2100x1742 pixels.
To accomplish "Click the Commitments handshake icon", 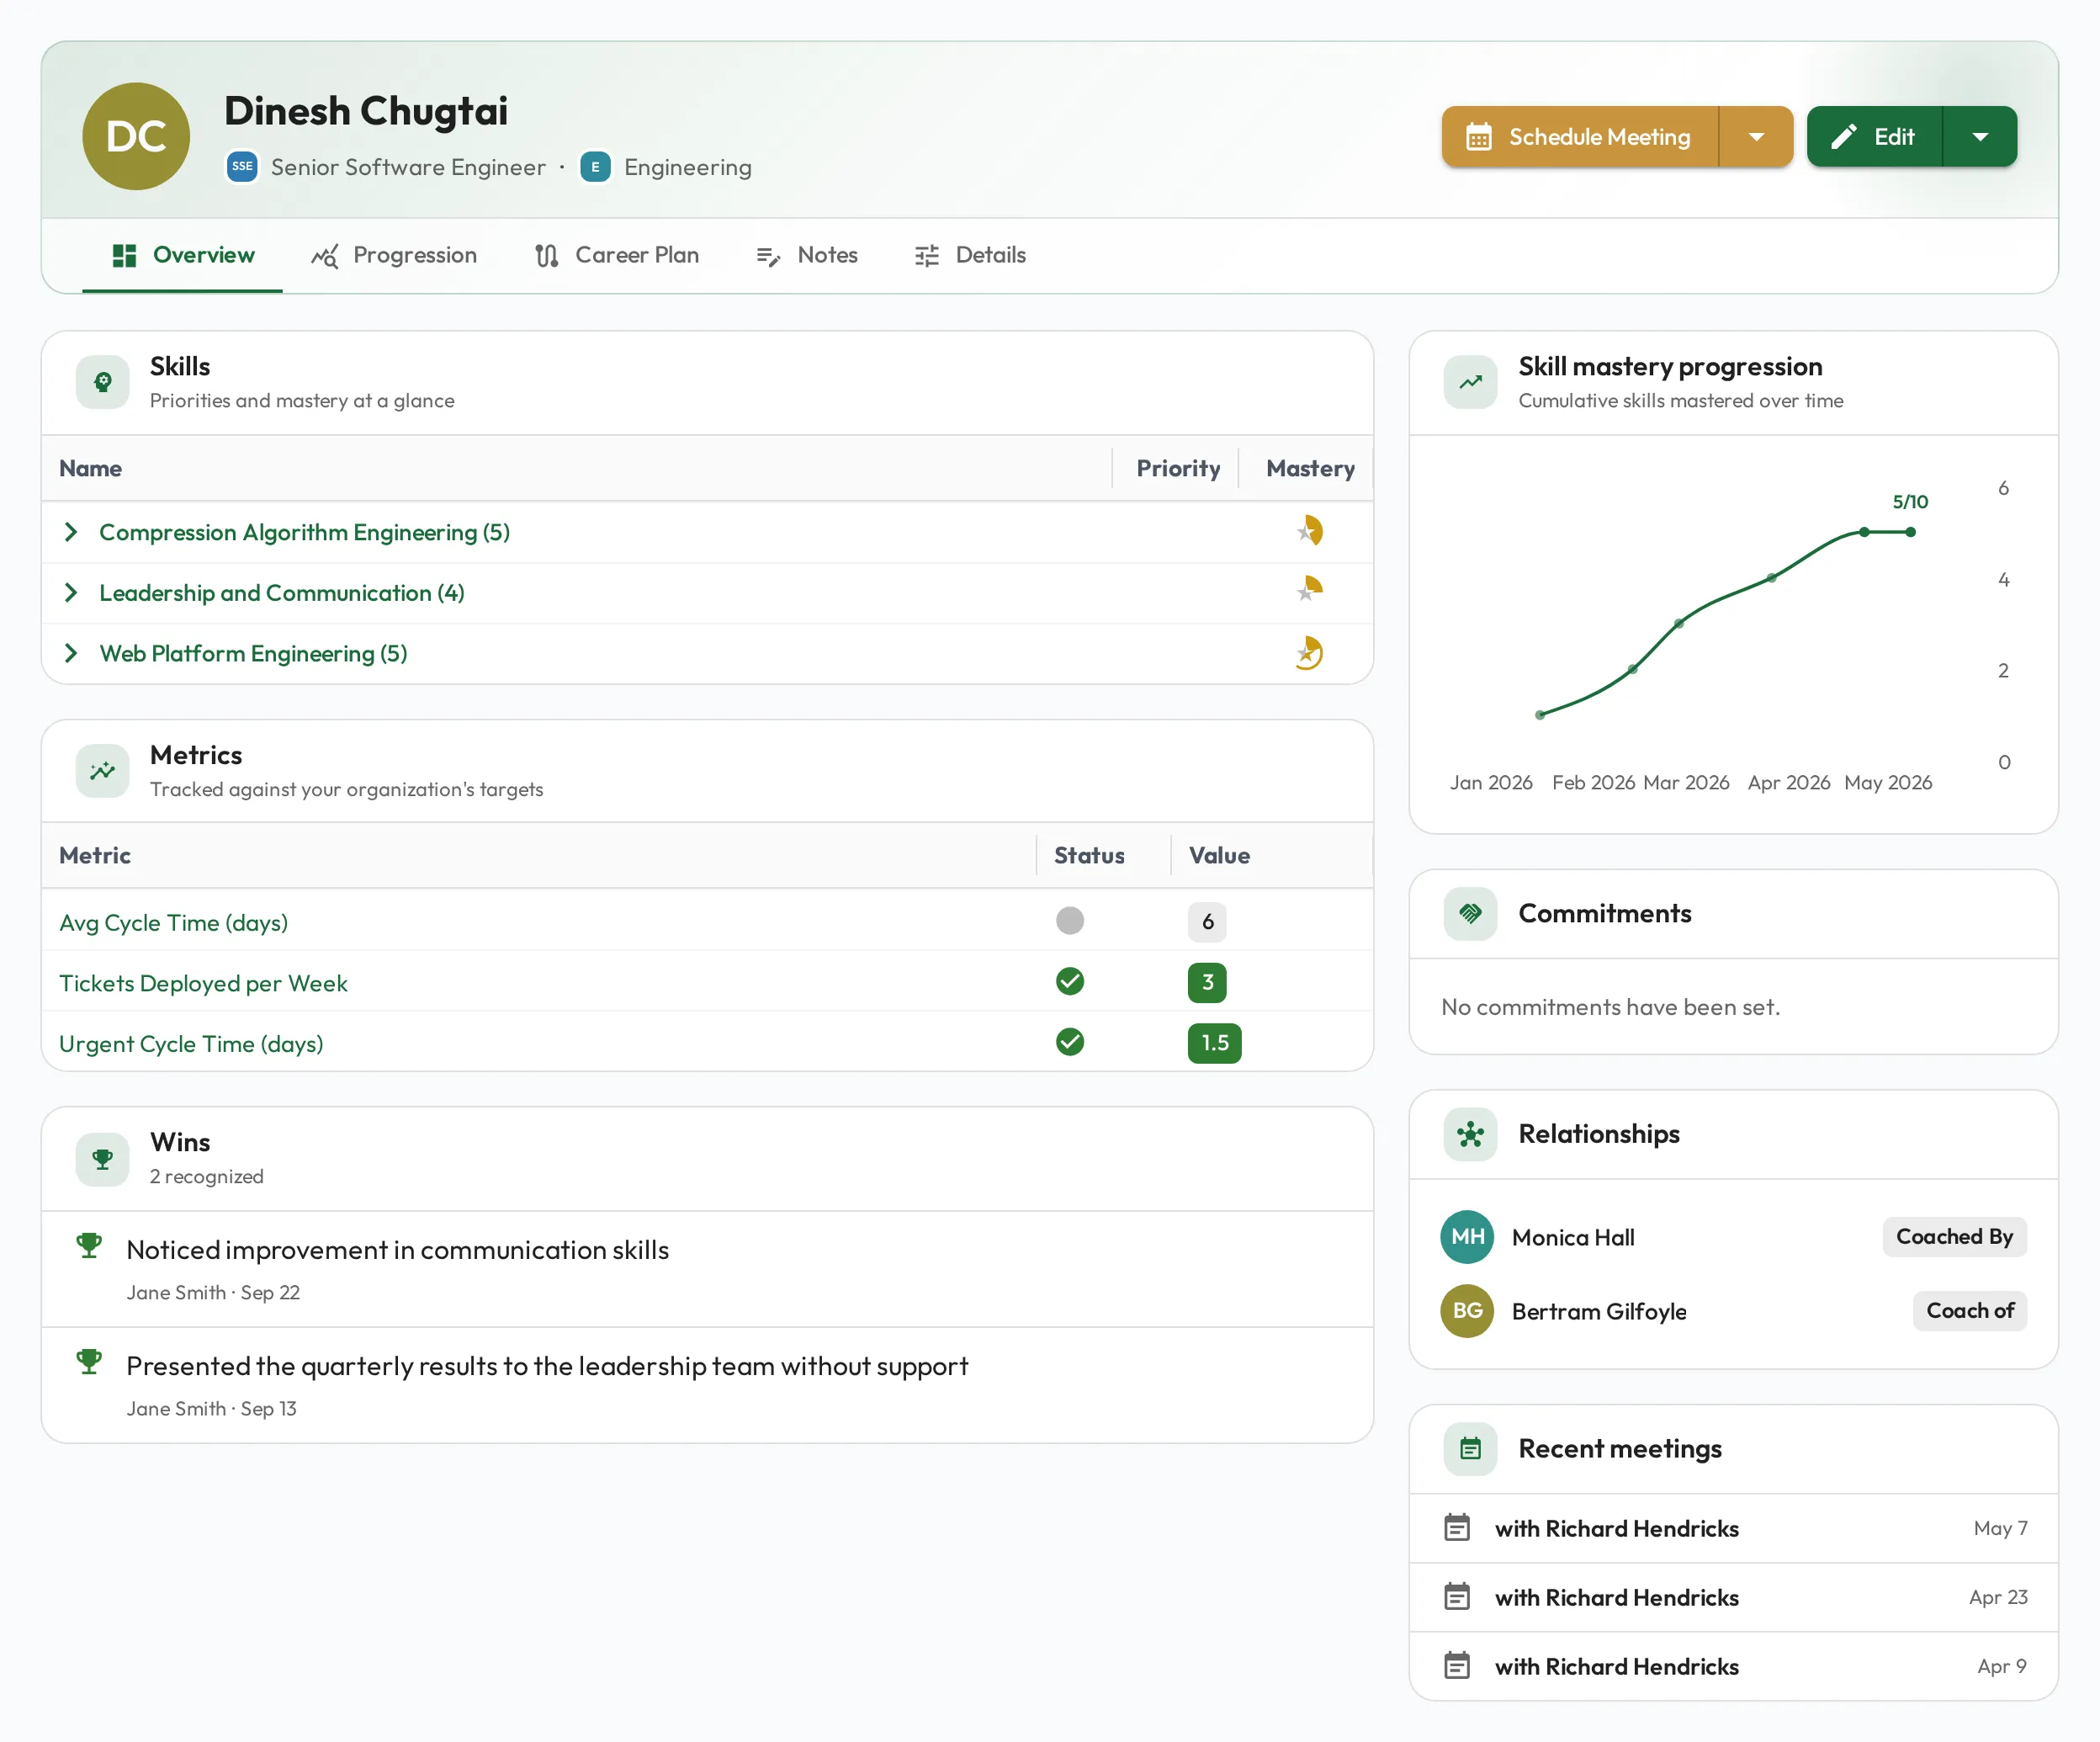I will [1470, 913].
